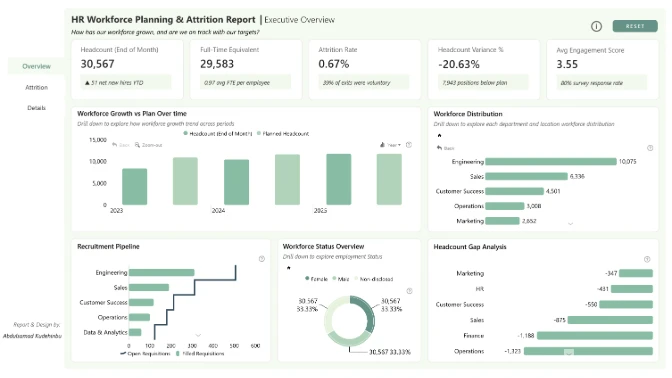Open help icon on Workforce Growth chart
672x378 pixels.
click(x=409, y=145)
